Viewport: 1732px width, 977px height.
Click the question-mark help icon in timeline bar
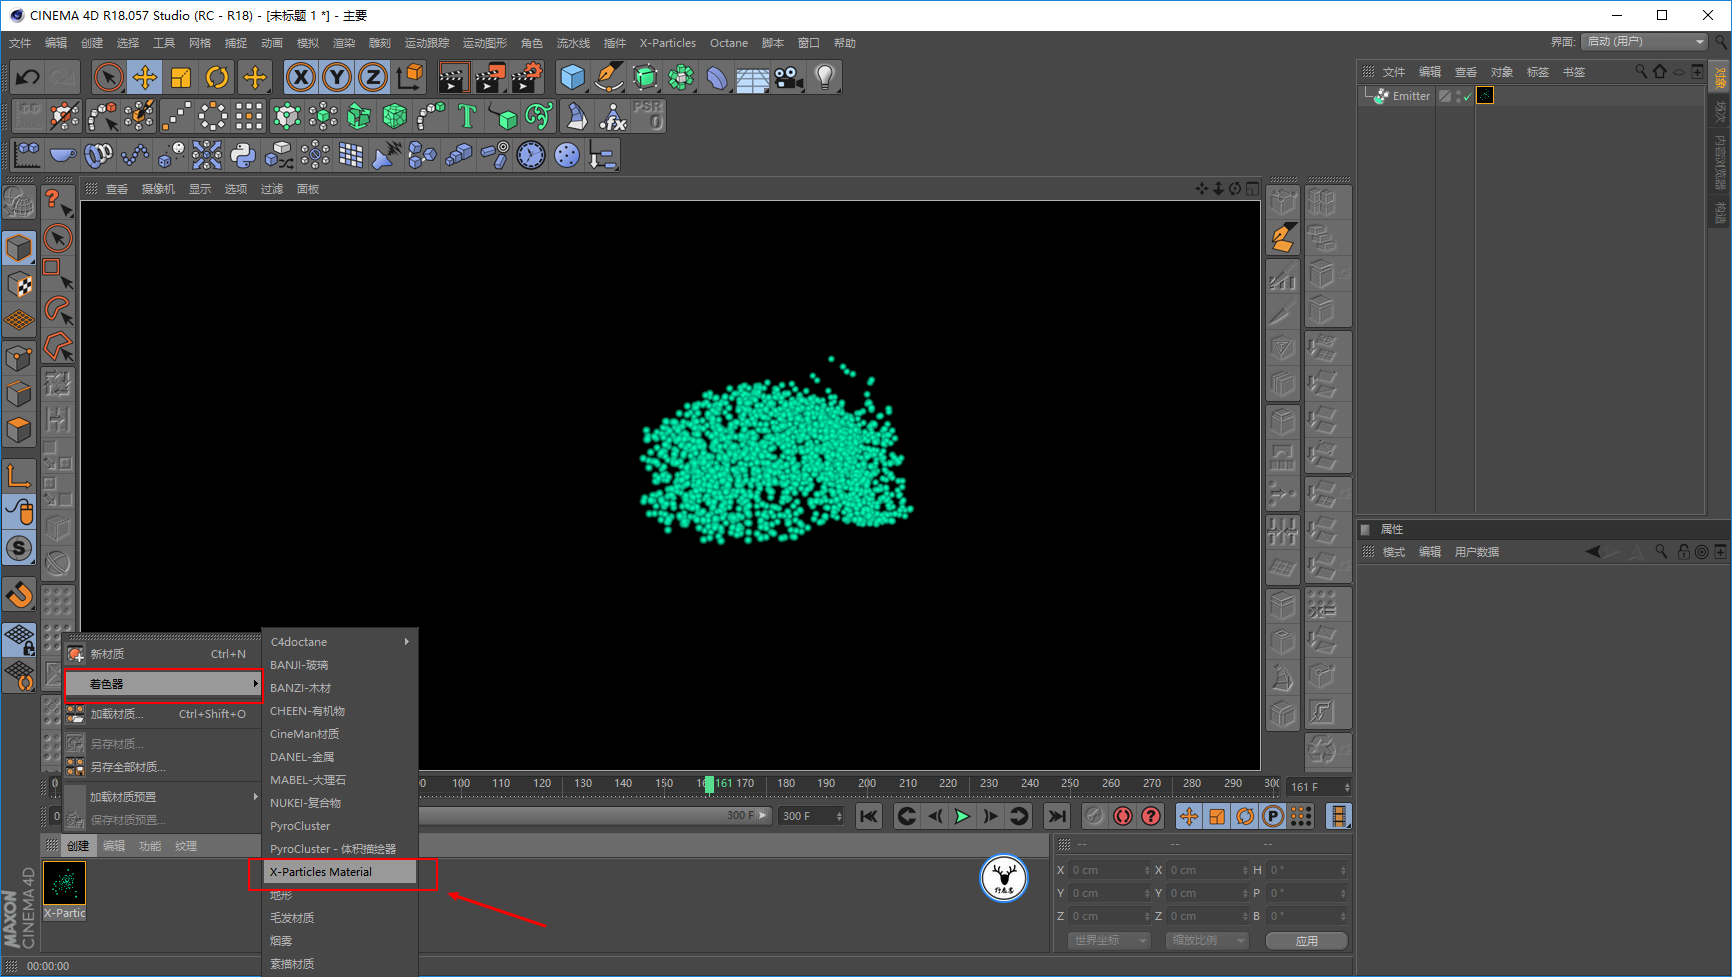1152,816
